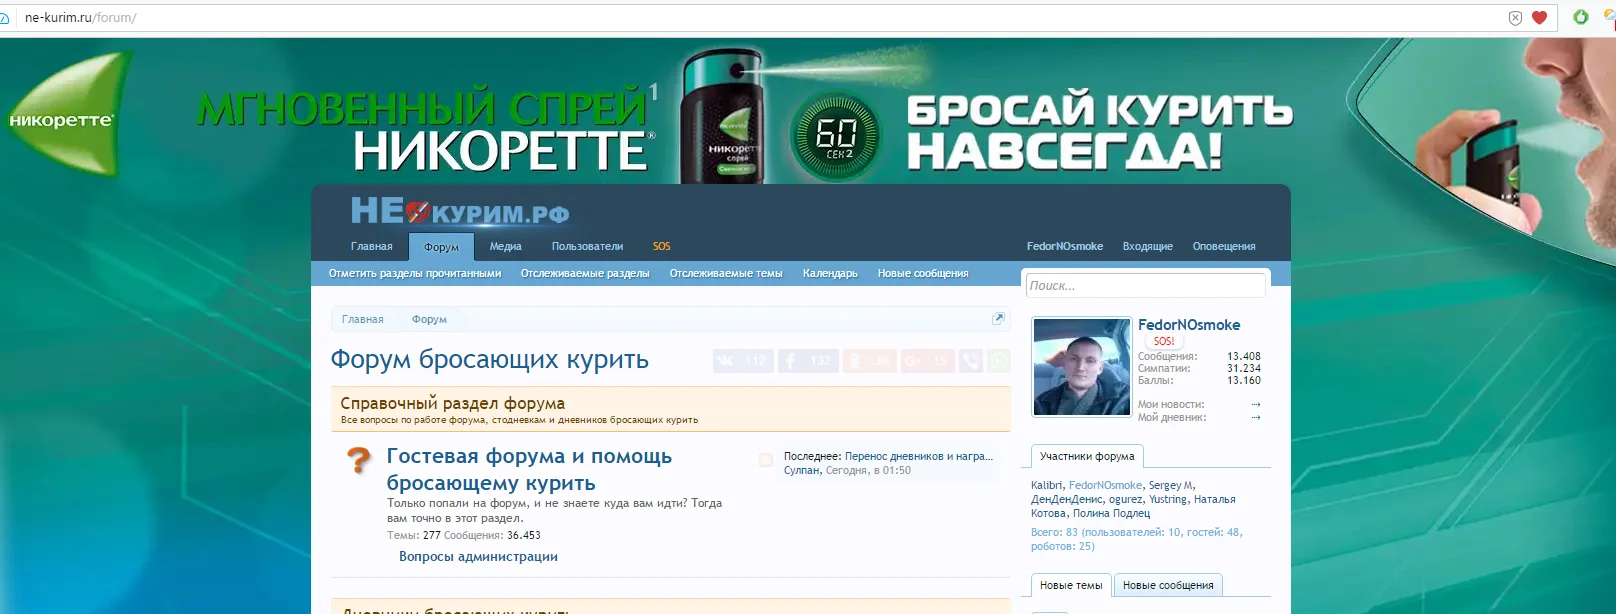Share the forum via Google Plus
1616x614 pixels.
(927, 361)
